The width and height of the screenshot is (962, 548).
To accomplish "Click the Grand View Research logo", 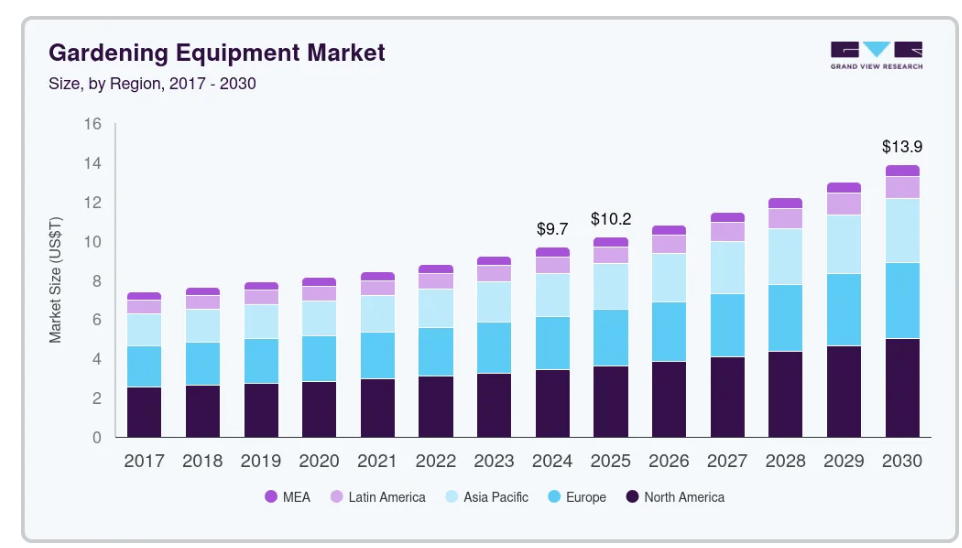I will click(x=876, y=55).
